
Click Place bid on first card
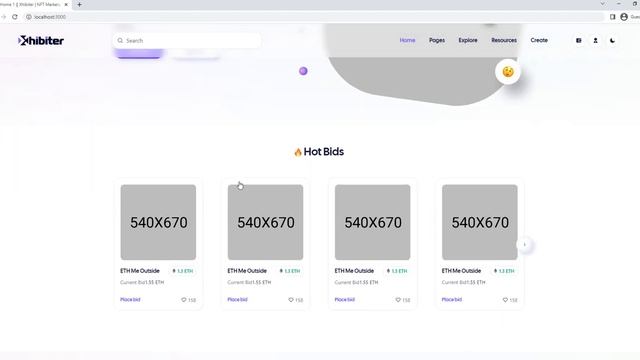[130, 299]
